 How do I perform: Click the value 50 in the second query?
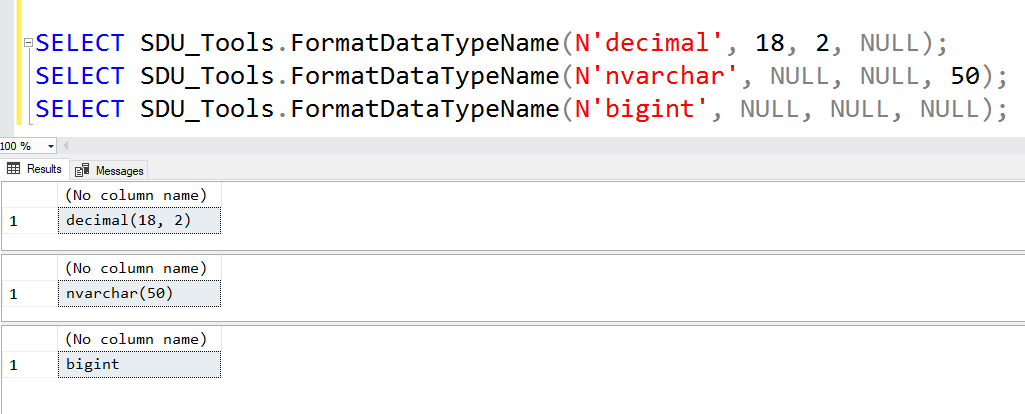click(x=965, y=75)
